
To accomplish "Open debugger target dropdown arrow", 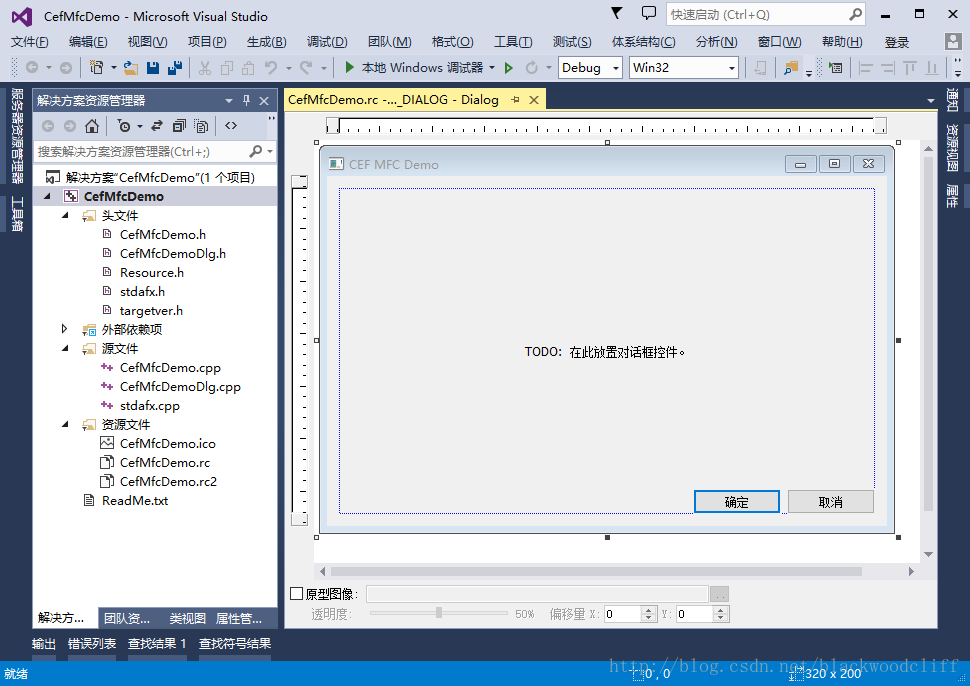I will 492,67.
